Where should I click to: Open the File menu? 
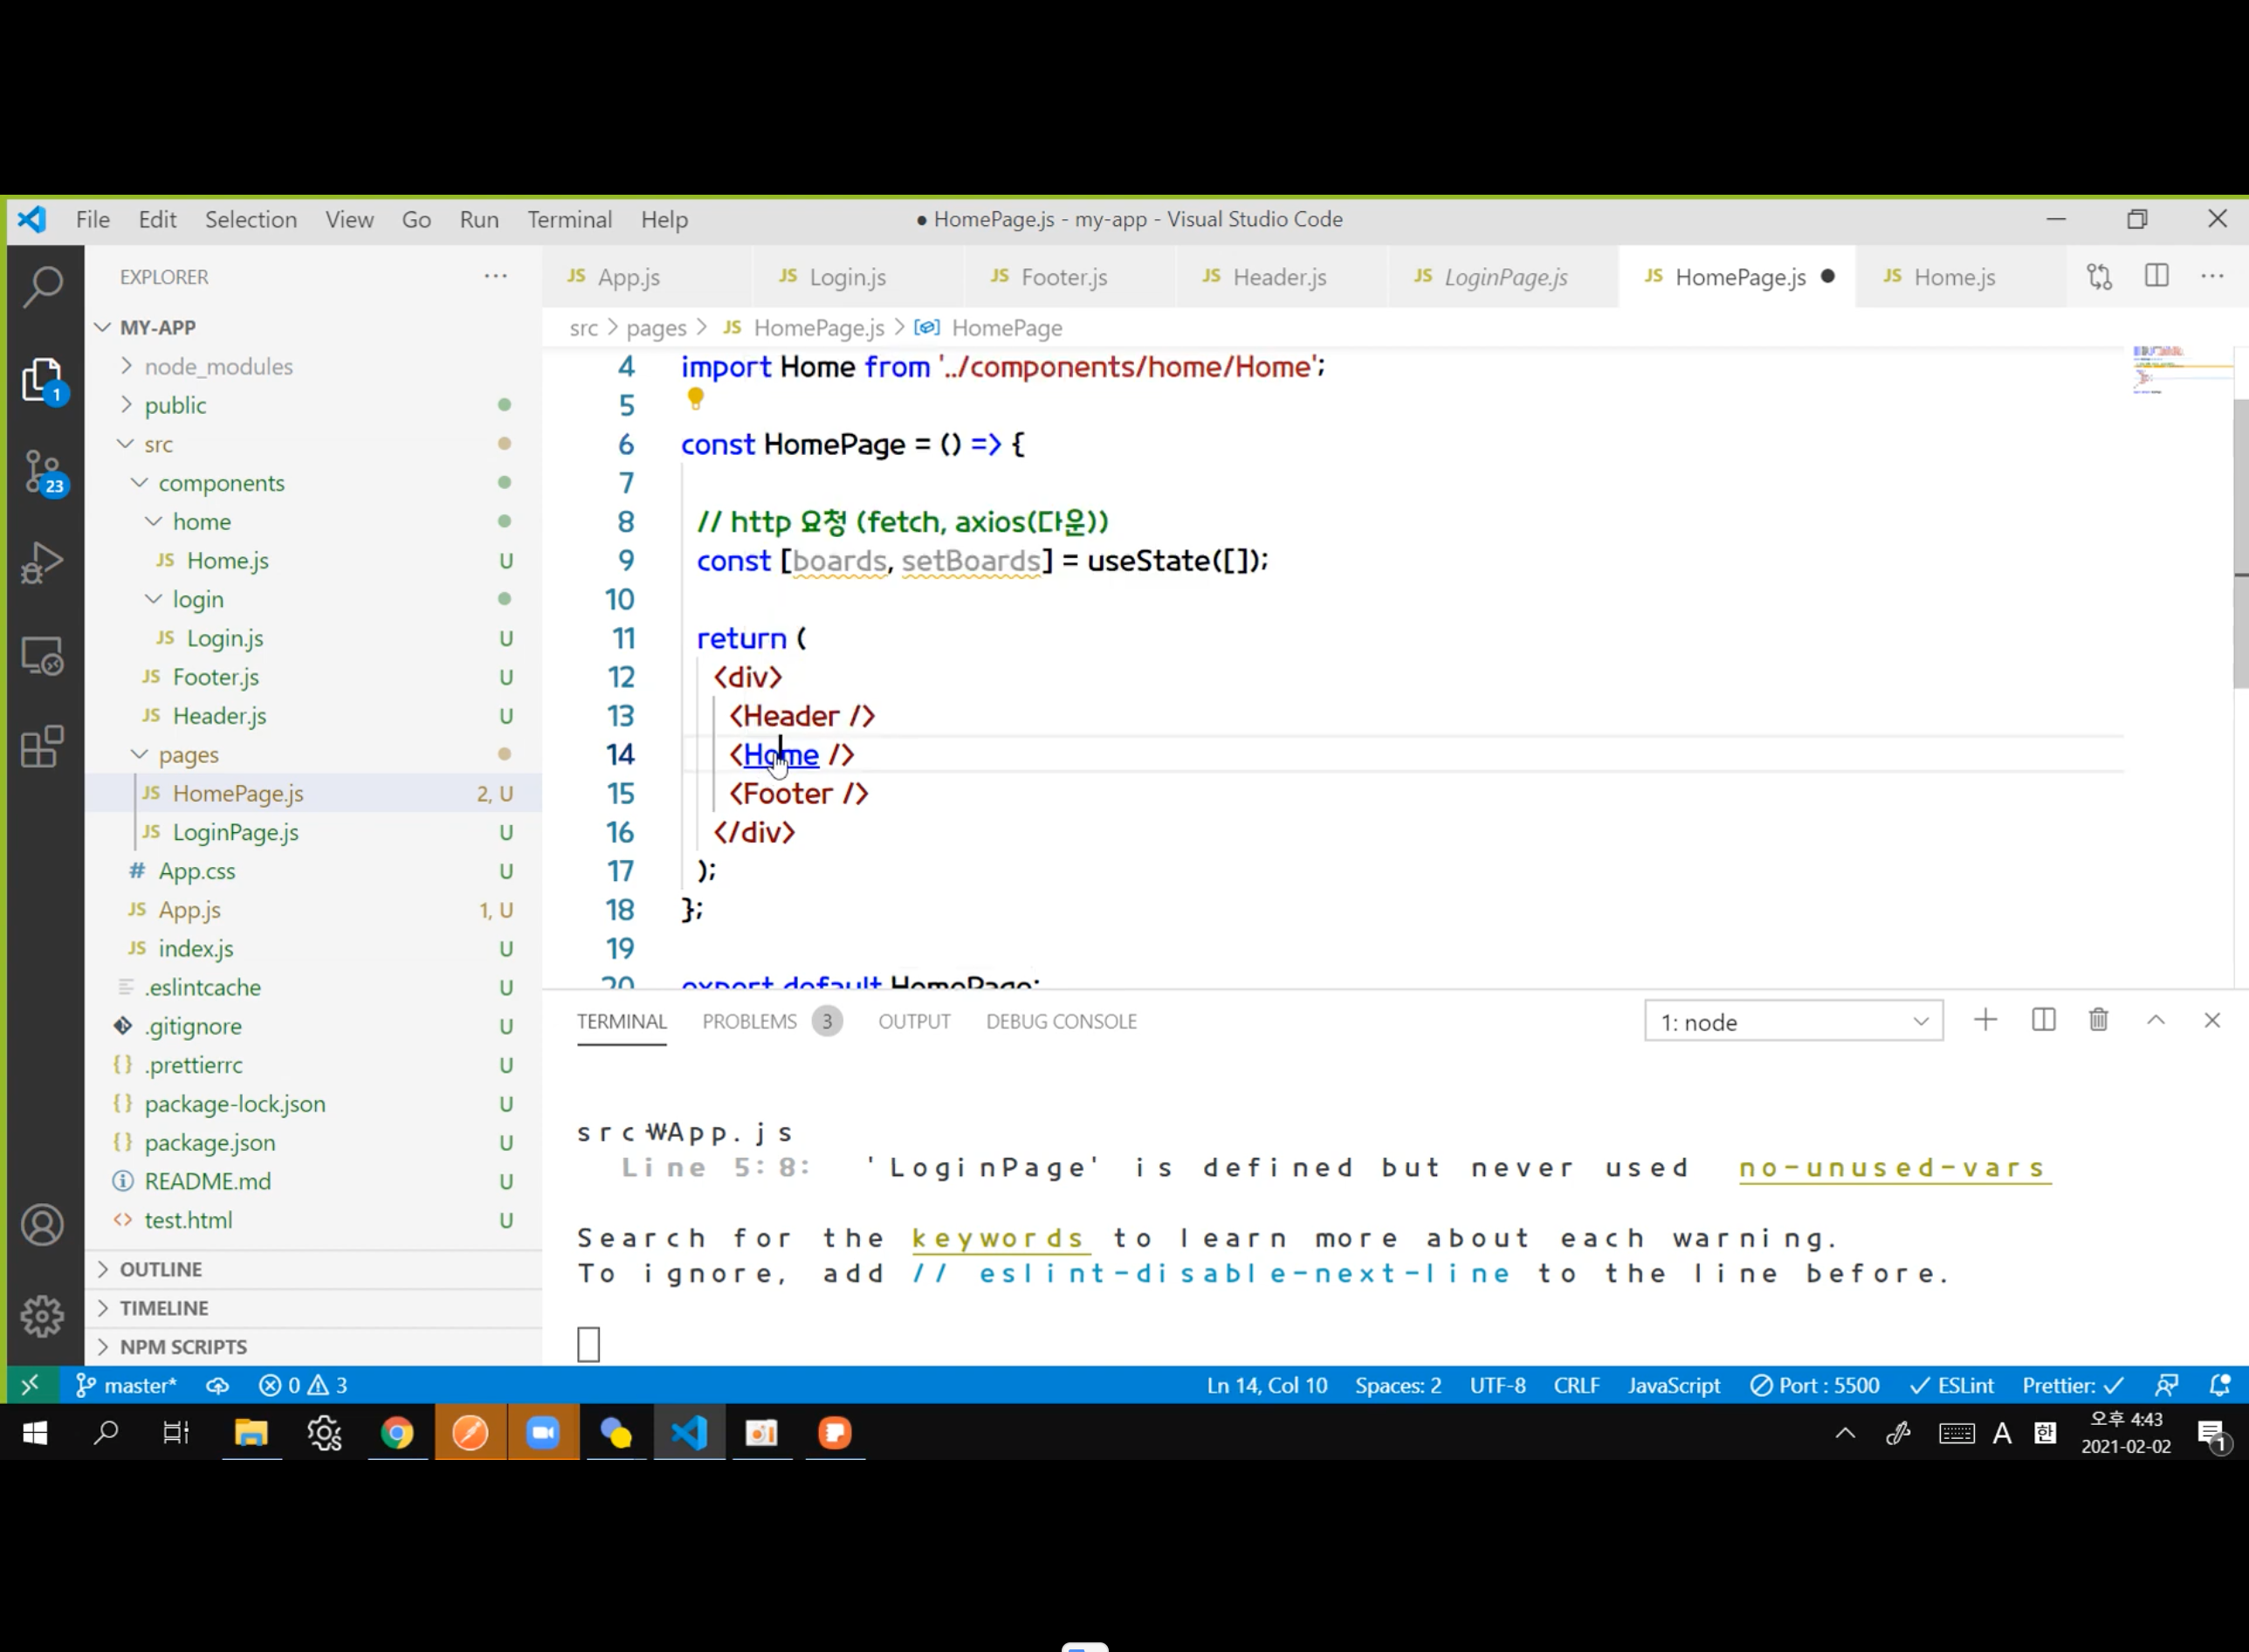point(93,219)
